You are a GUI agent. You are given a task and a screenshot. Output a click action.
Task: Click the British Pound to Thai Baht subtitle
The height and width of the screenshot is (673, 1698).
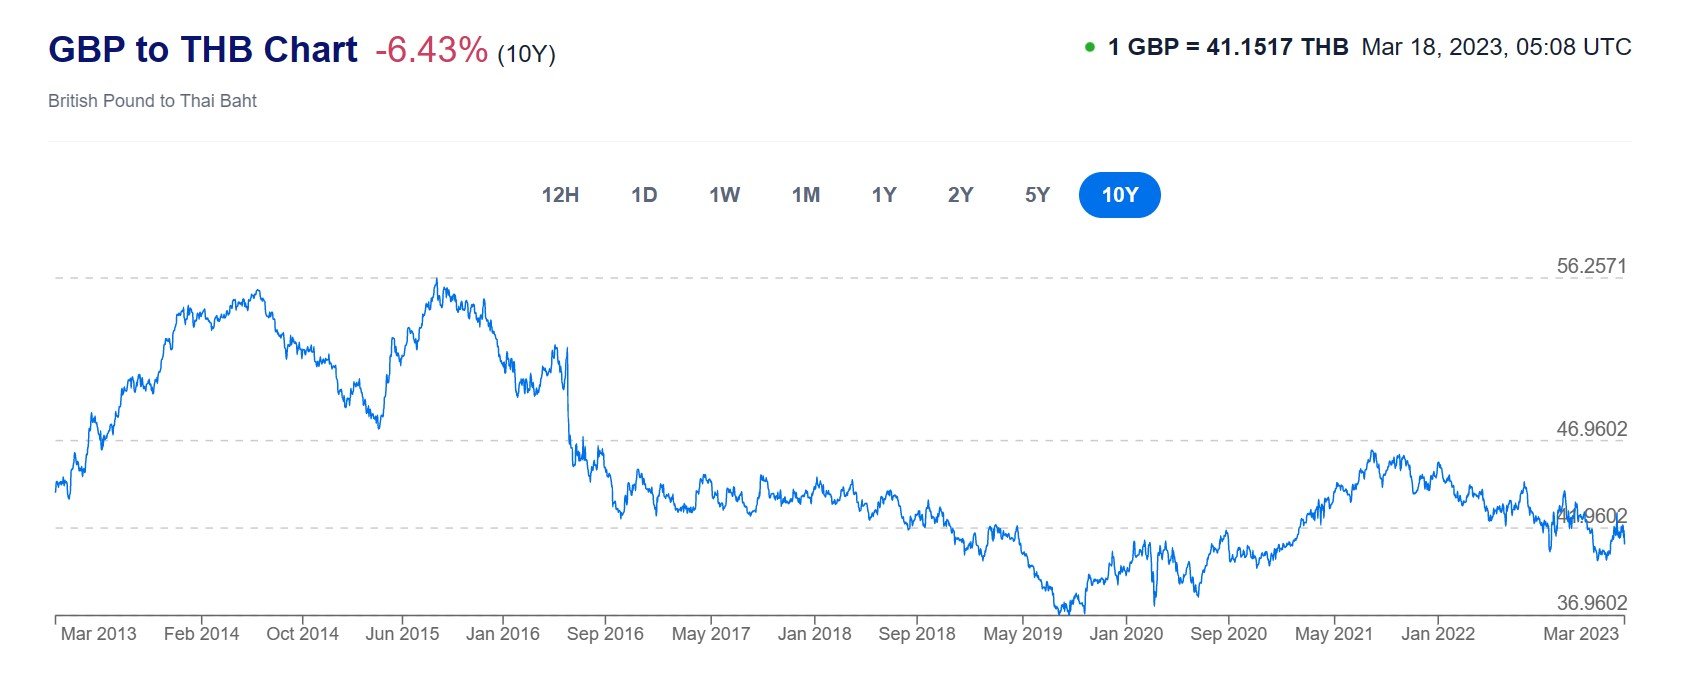click(x=152, y=101)
